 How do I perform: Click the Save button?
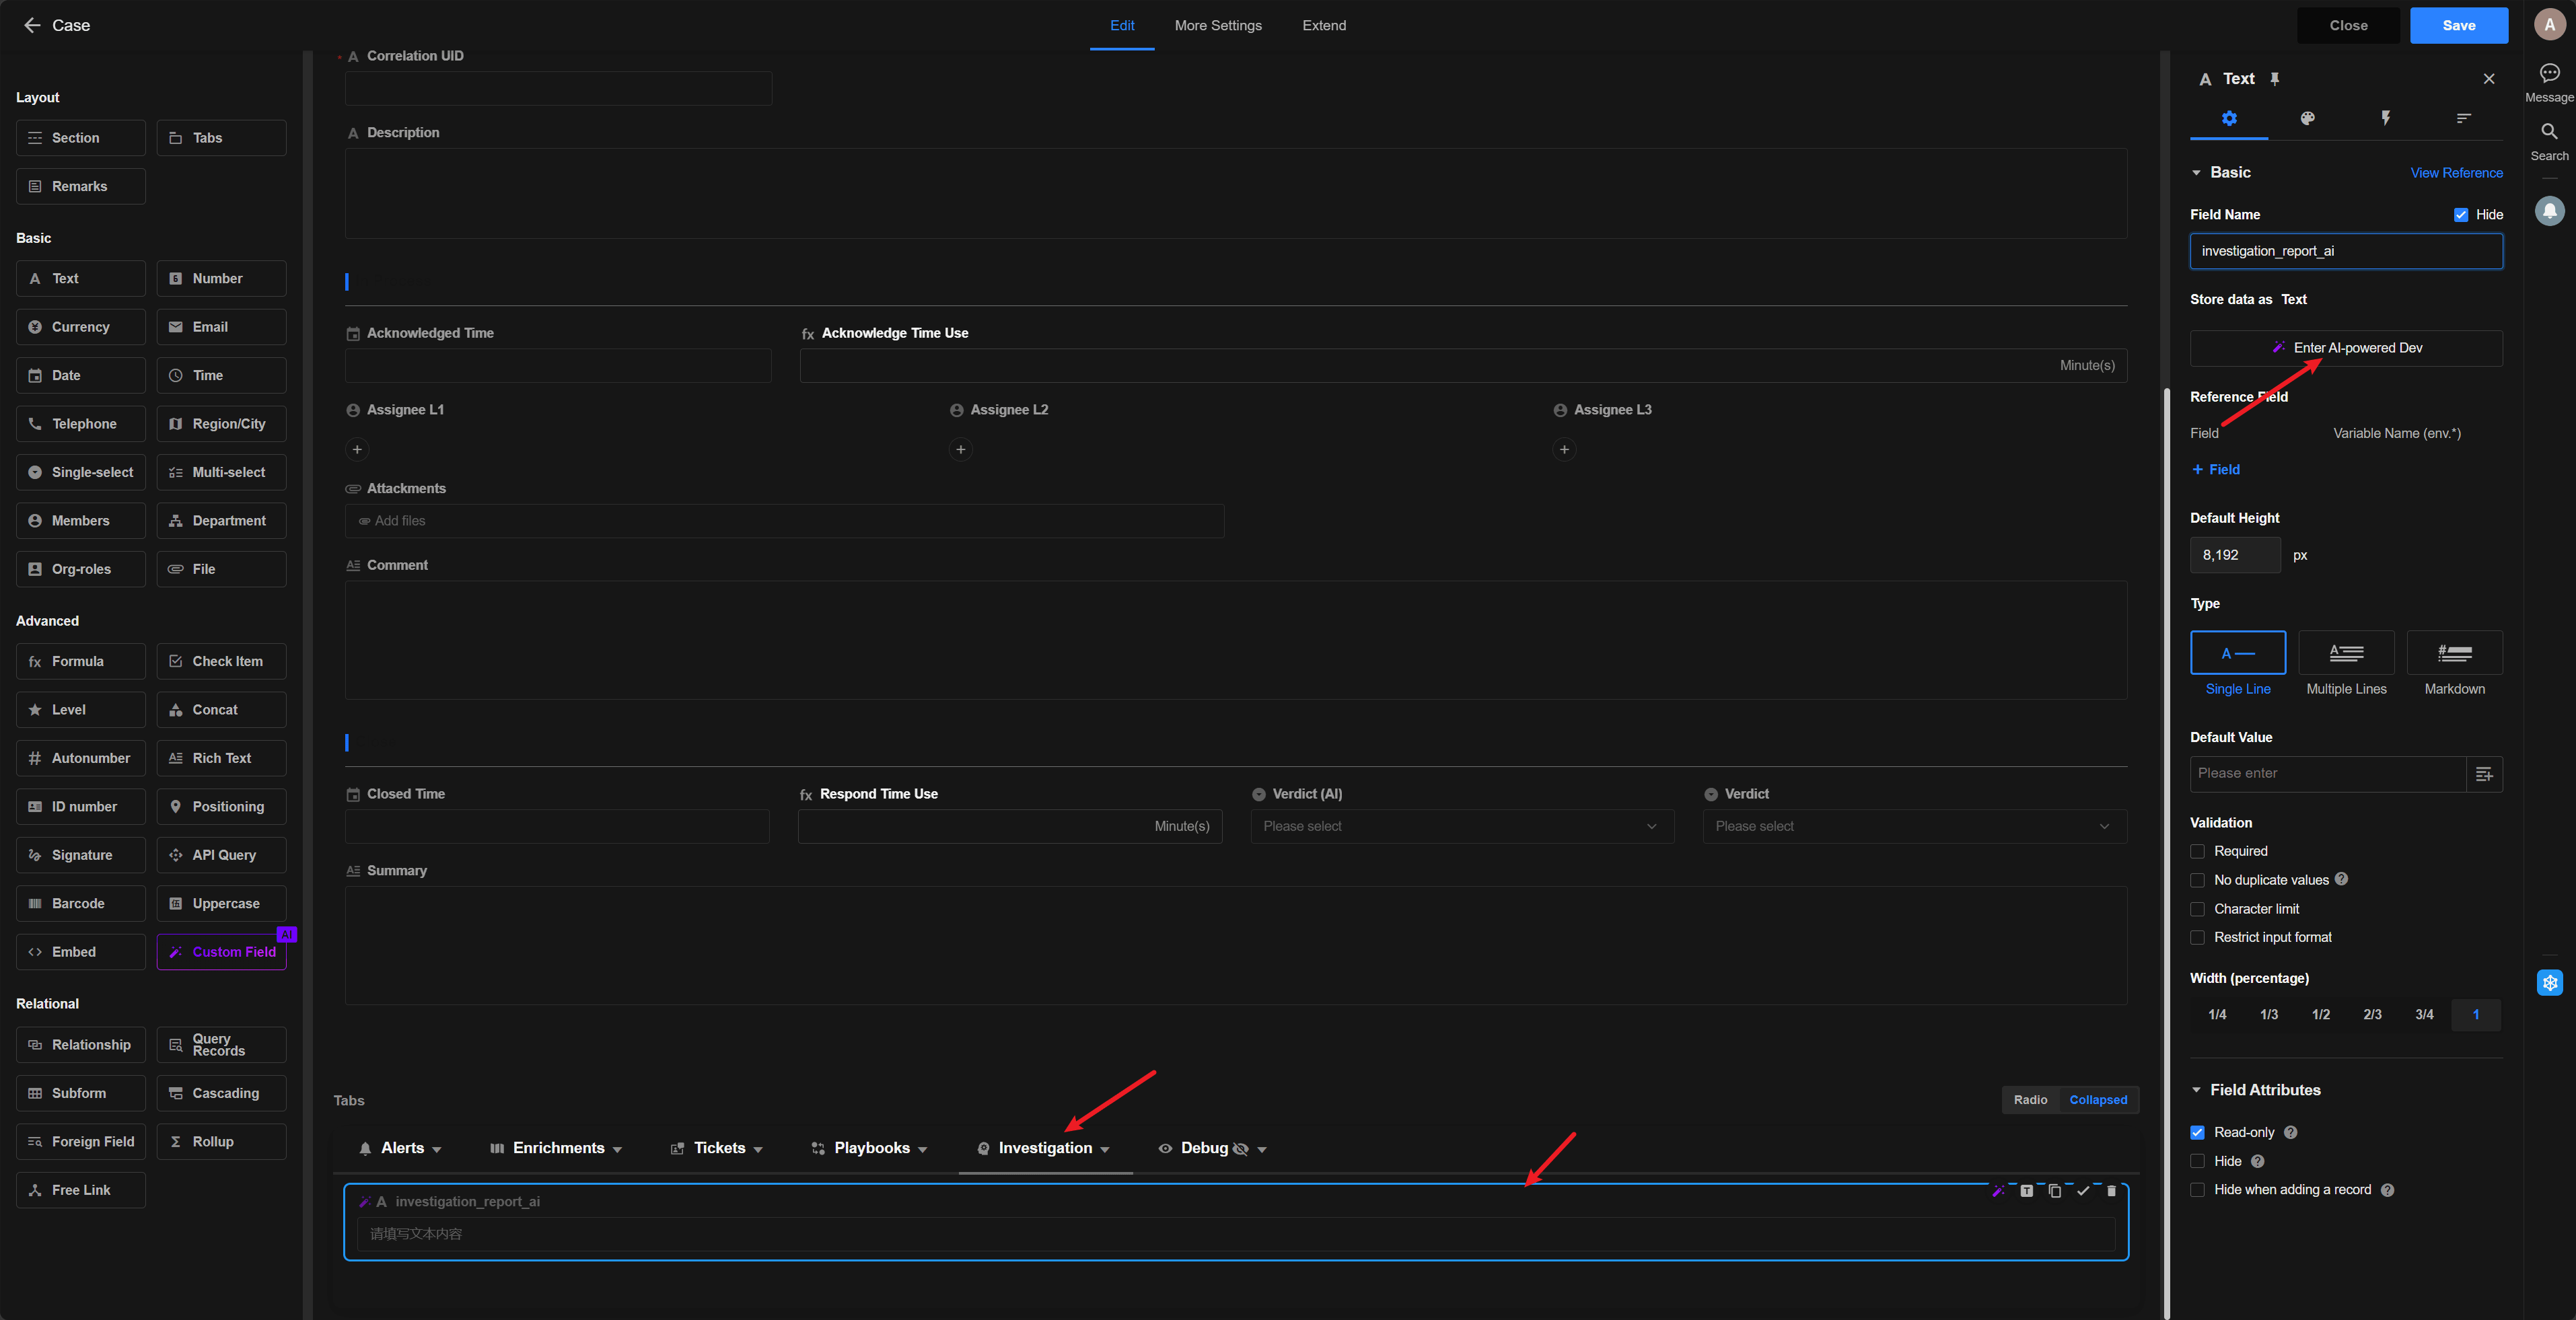point(2458,25)
